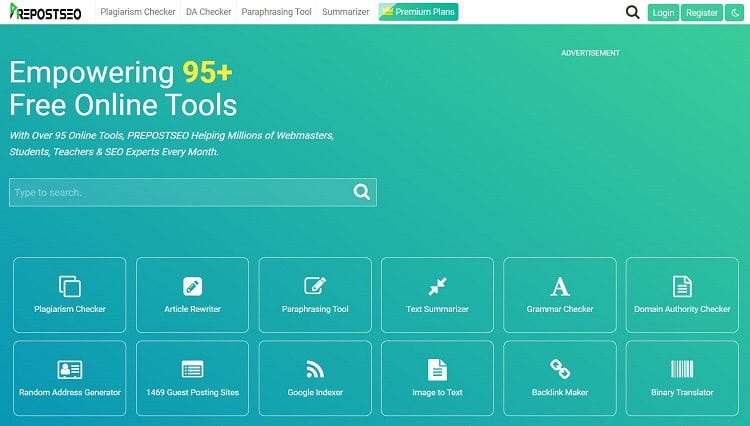
Task: Open Plagiarism Checker in the top navigation
Action: coord(138,12)
